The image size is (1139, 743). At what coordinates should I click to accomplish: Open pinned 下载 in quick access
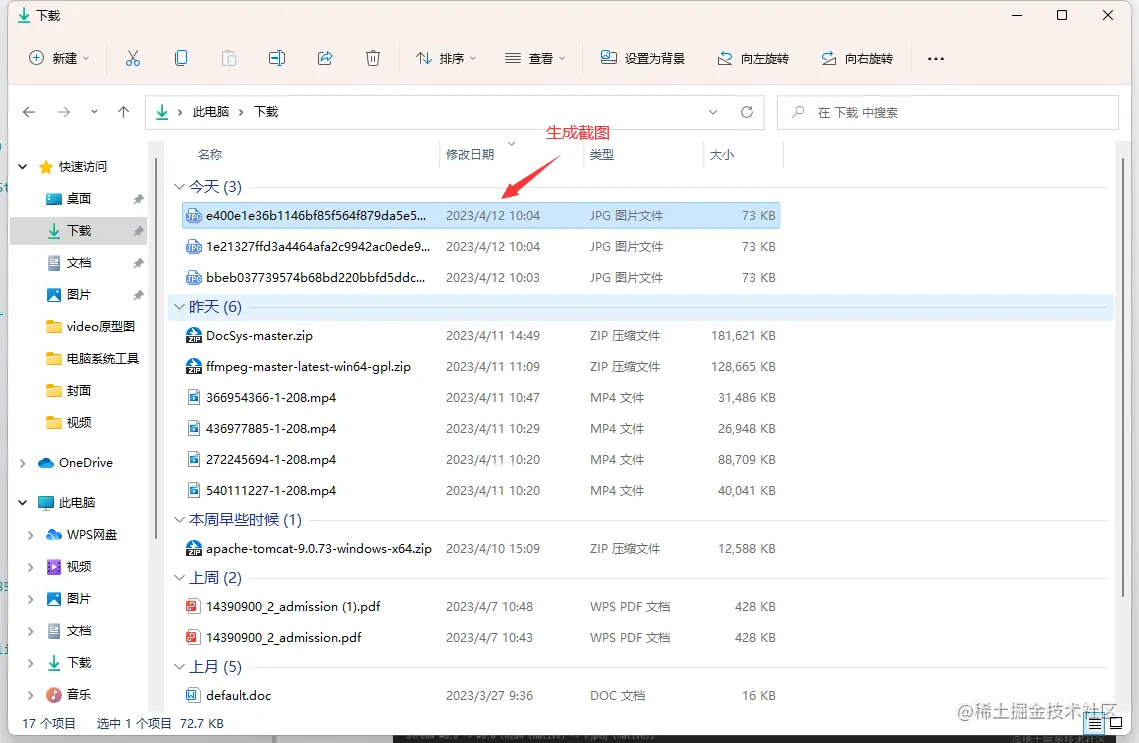click(78, 231)
